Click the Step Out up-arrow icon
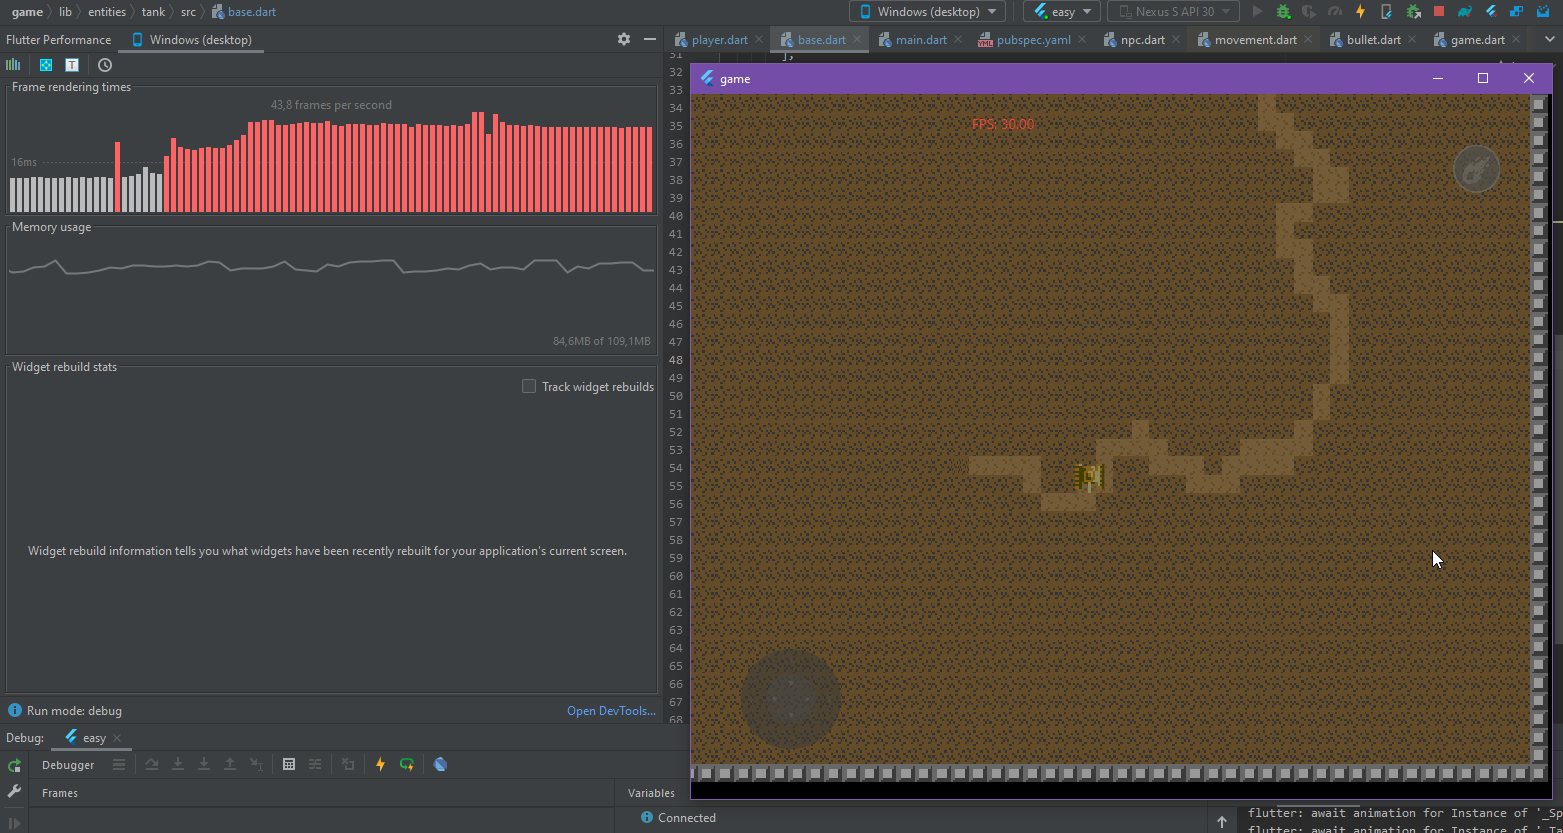 tap(230, 765)
